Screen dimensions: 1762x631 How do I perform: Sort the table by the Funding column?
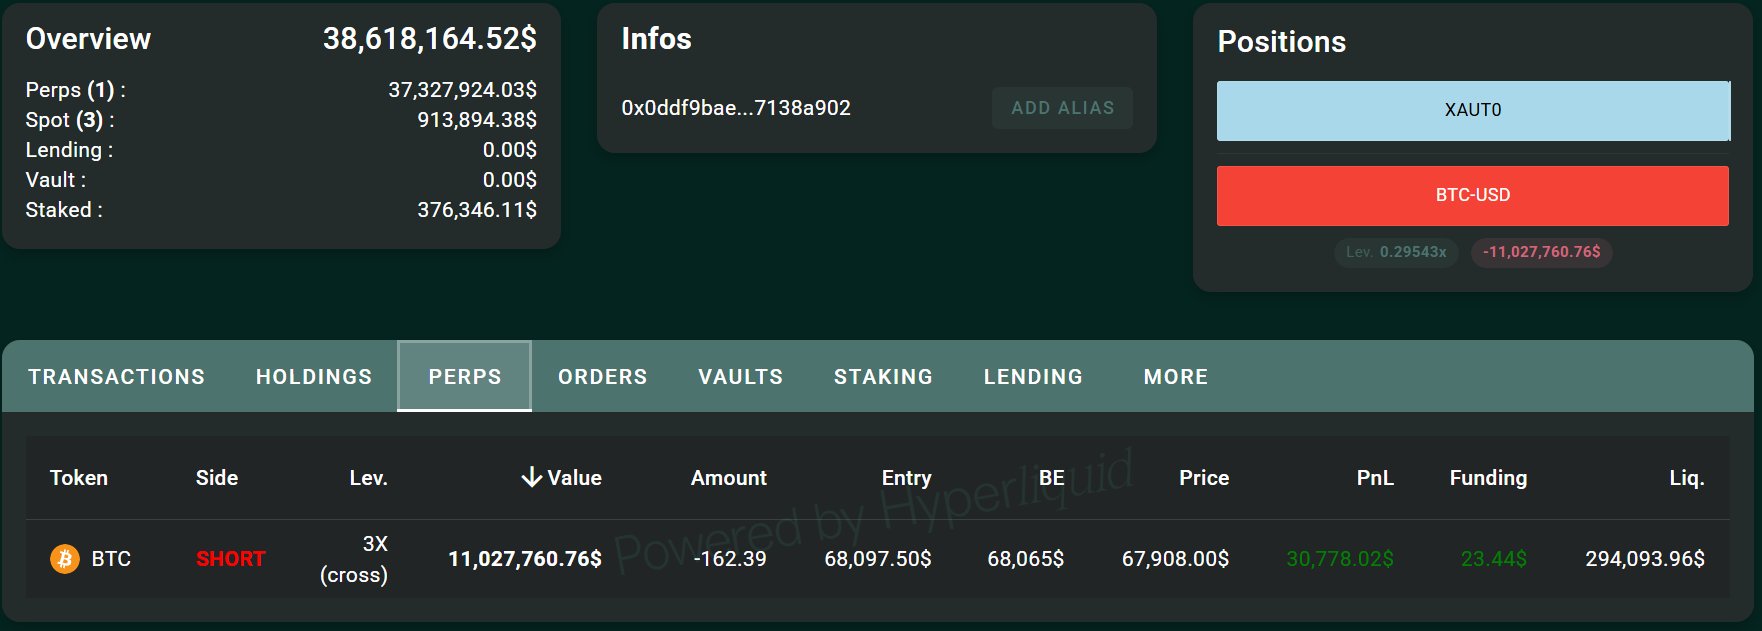click(1488, 478)
